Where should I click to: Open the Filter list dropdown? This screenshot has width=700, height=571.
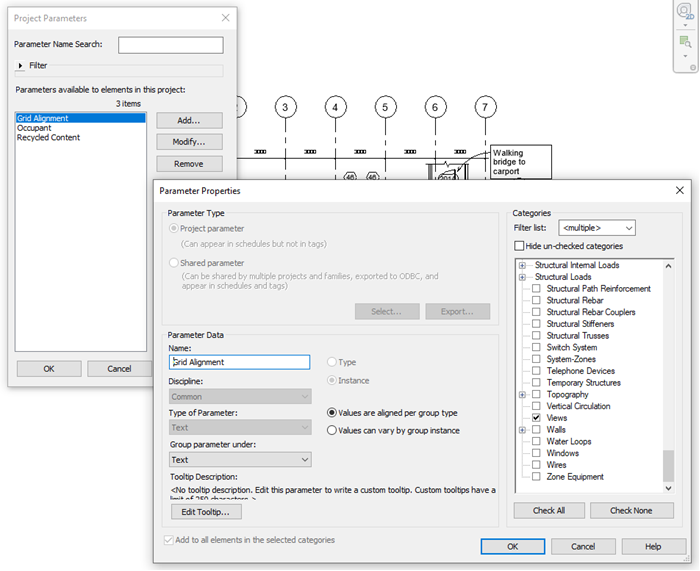pyautogui.click(x=597, y=228)
